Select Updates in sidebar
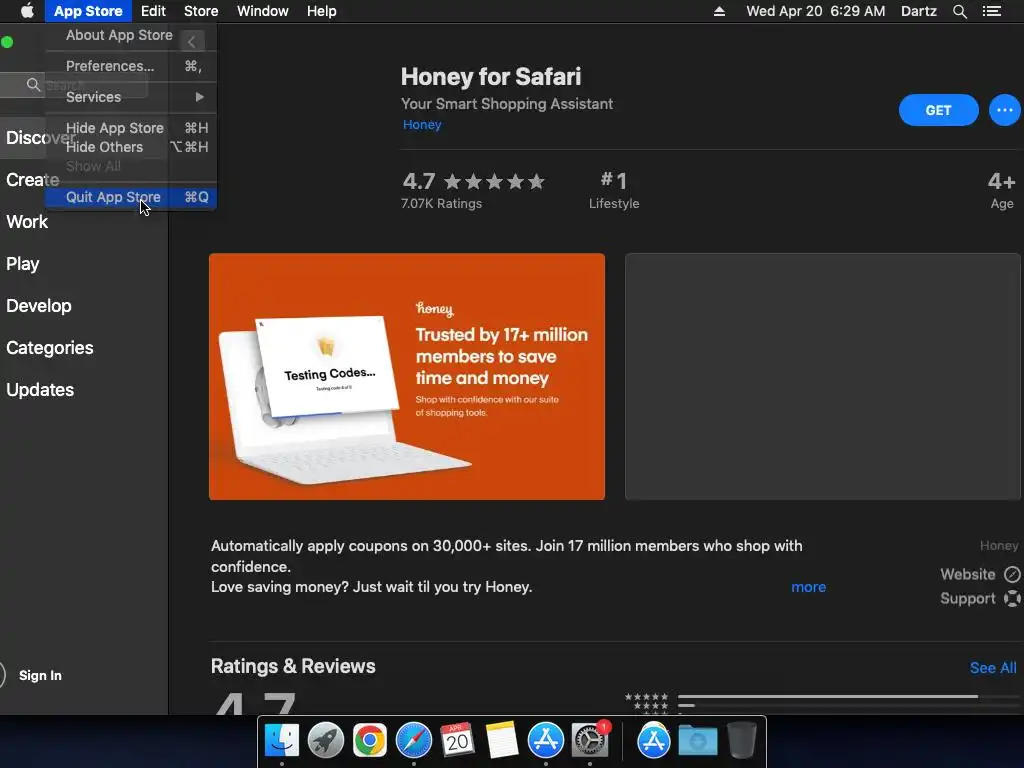 (x=40, y=390)
